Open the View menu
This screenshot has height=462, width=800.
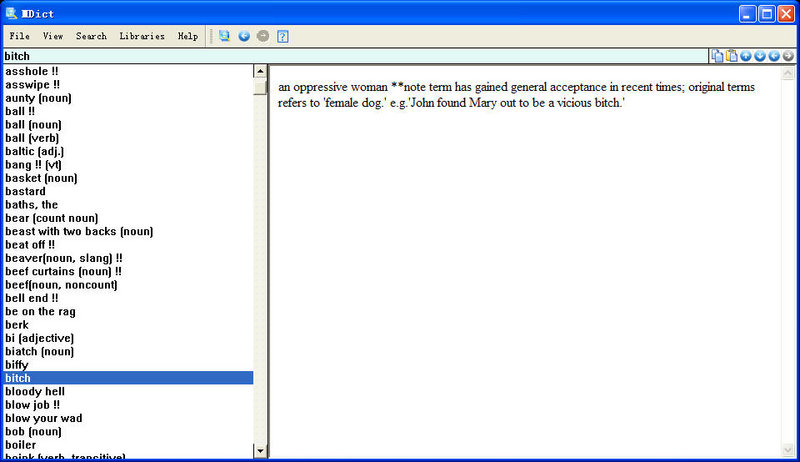[53, 36]
